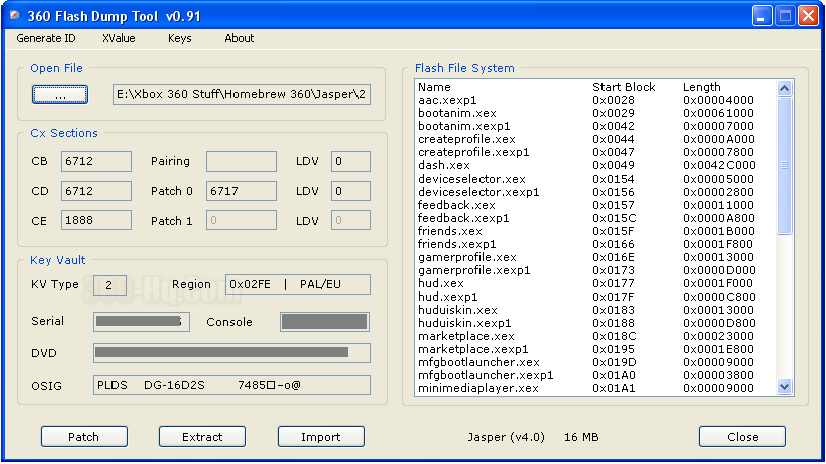
Task: Click the Name column header
Action: pos(434,87)
